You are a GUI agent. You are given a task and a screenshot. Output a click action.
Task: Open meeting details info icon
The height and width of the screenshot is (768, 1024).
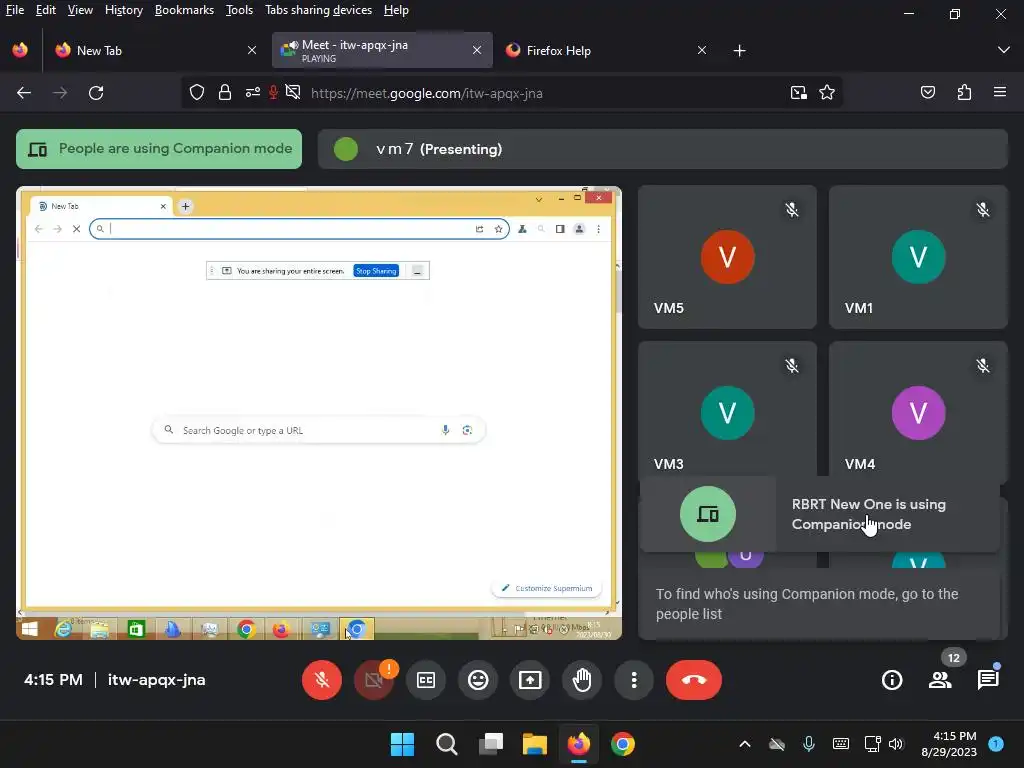(891, 680)
